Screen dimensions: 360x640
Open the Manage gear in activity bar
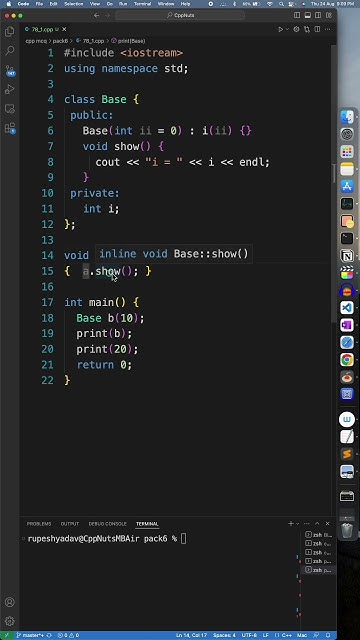[10, 621]
